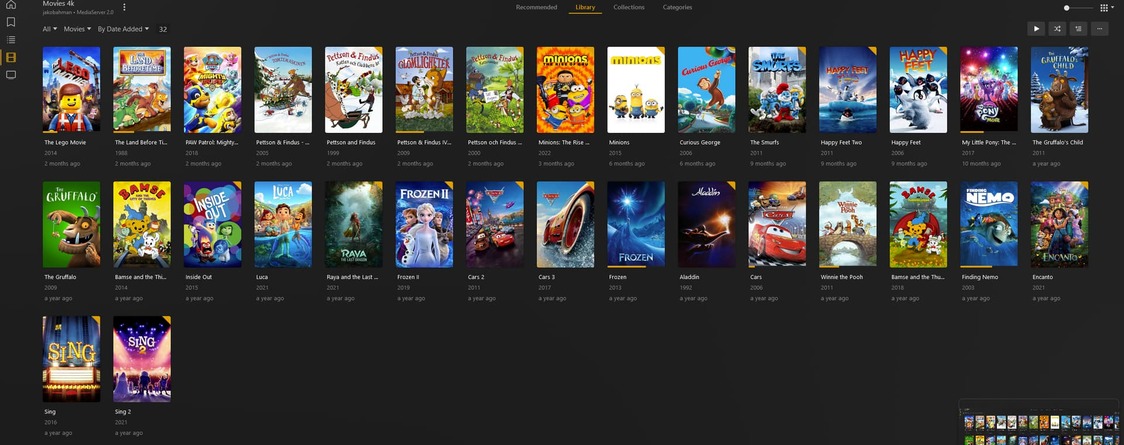Click the Minions 2015 title text

click(619, 143)
